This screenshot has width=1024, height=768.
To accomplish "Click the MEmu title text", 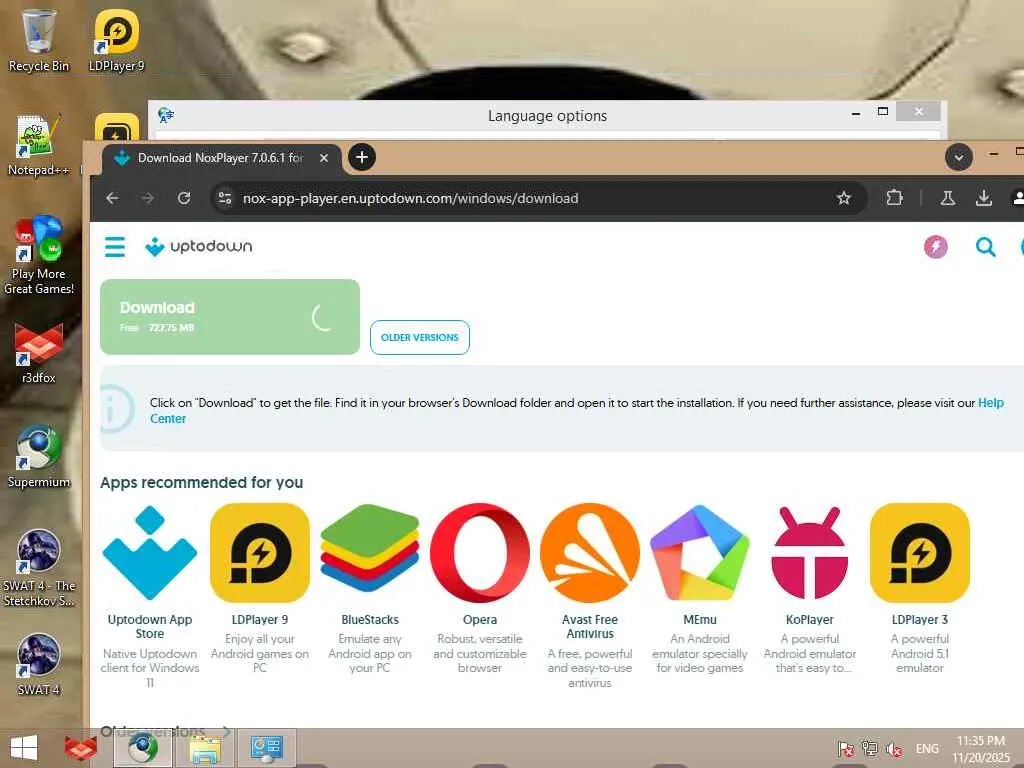I will tap(700, 620).
